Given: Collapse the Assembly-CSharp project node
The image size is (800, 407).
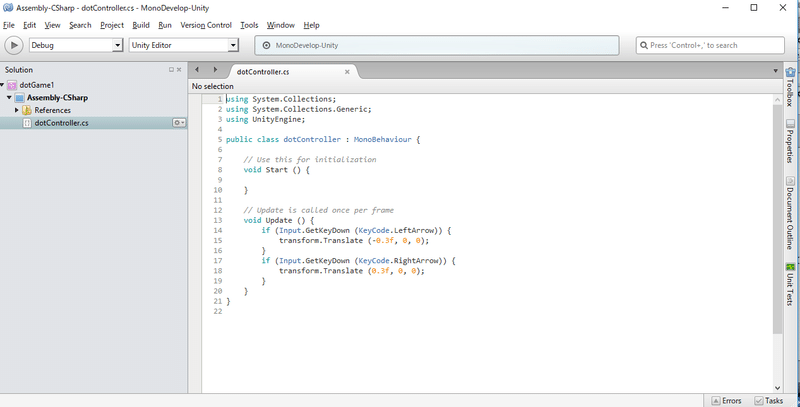Looking at the screenshot, I should click(x=10, y=97).
